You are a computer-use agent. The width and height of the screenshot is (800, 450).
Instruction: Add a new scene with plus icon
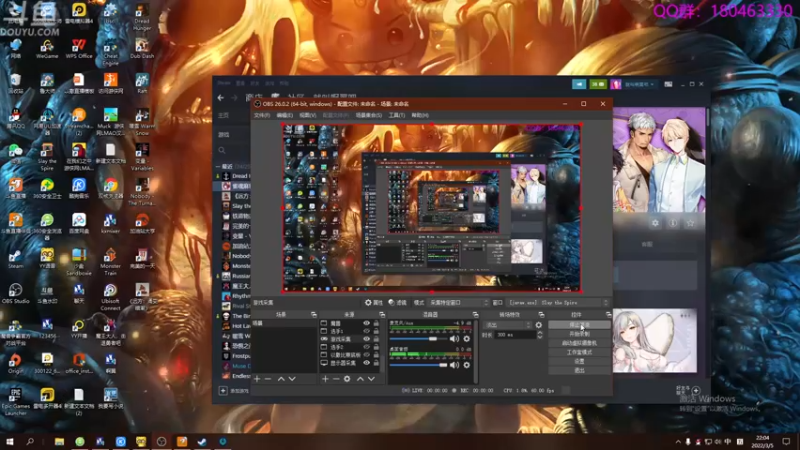(257, 379)
